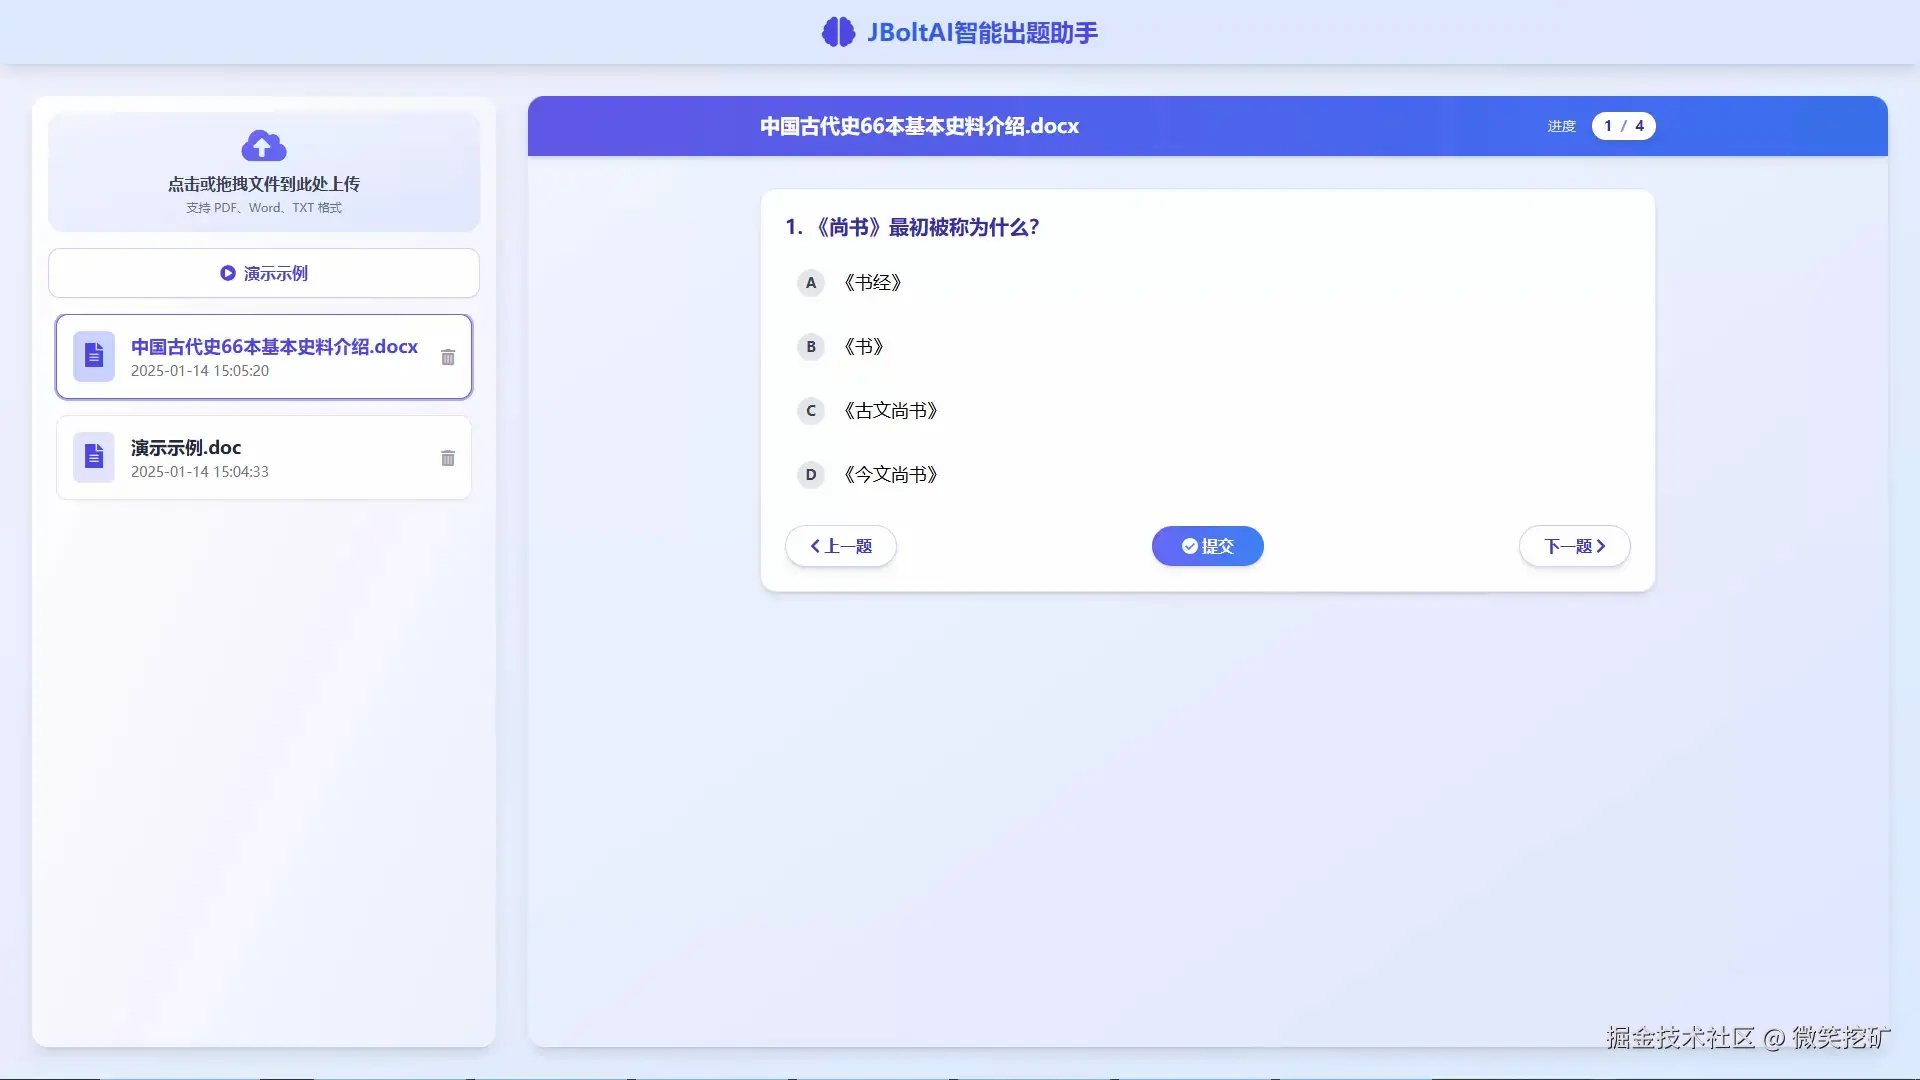Image resolution: width=1920 pixels, height=1080 pixels.
Task: Click the JBoltAI brain logo icon
Action: coord(838,32)
